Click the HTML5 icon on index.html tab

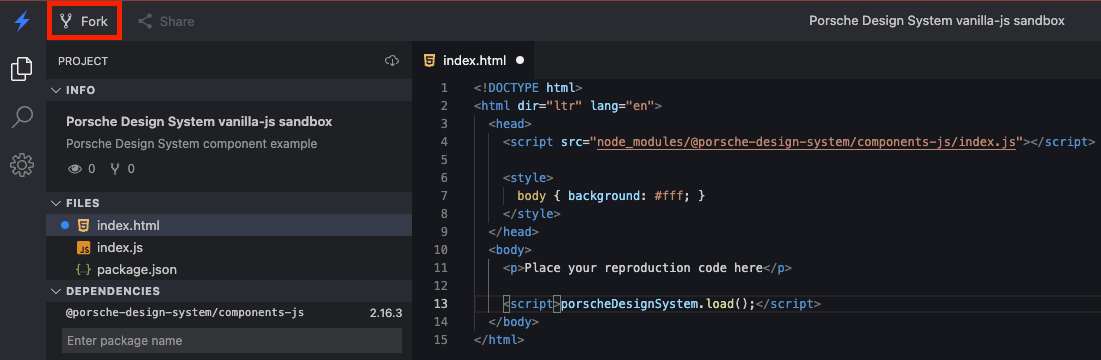click(x=429, y=61)
